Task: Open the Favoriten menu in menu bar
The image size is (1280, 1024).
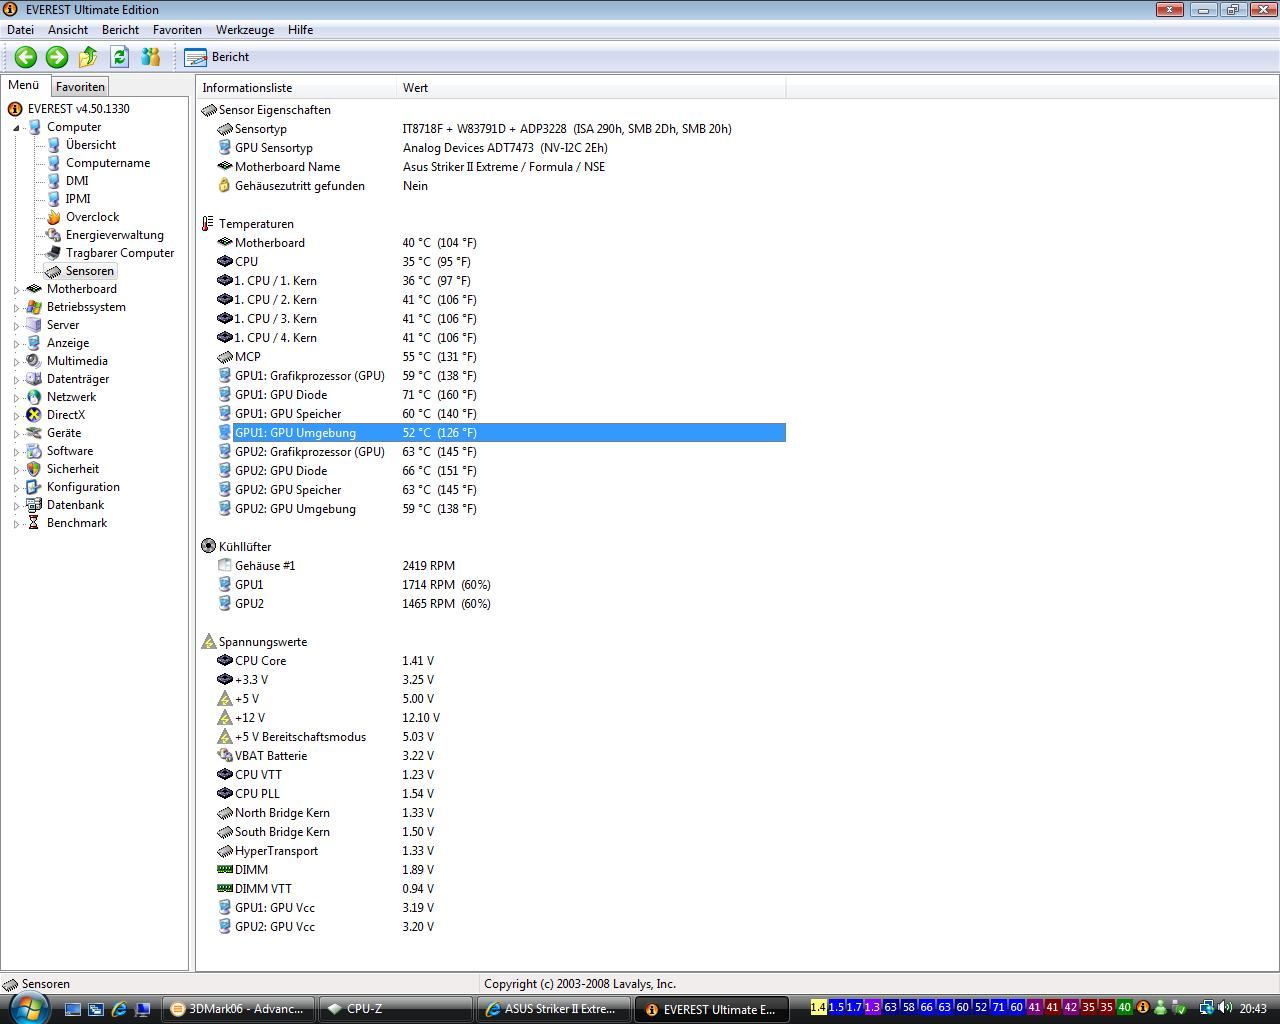Action: coord(177,30)
